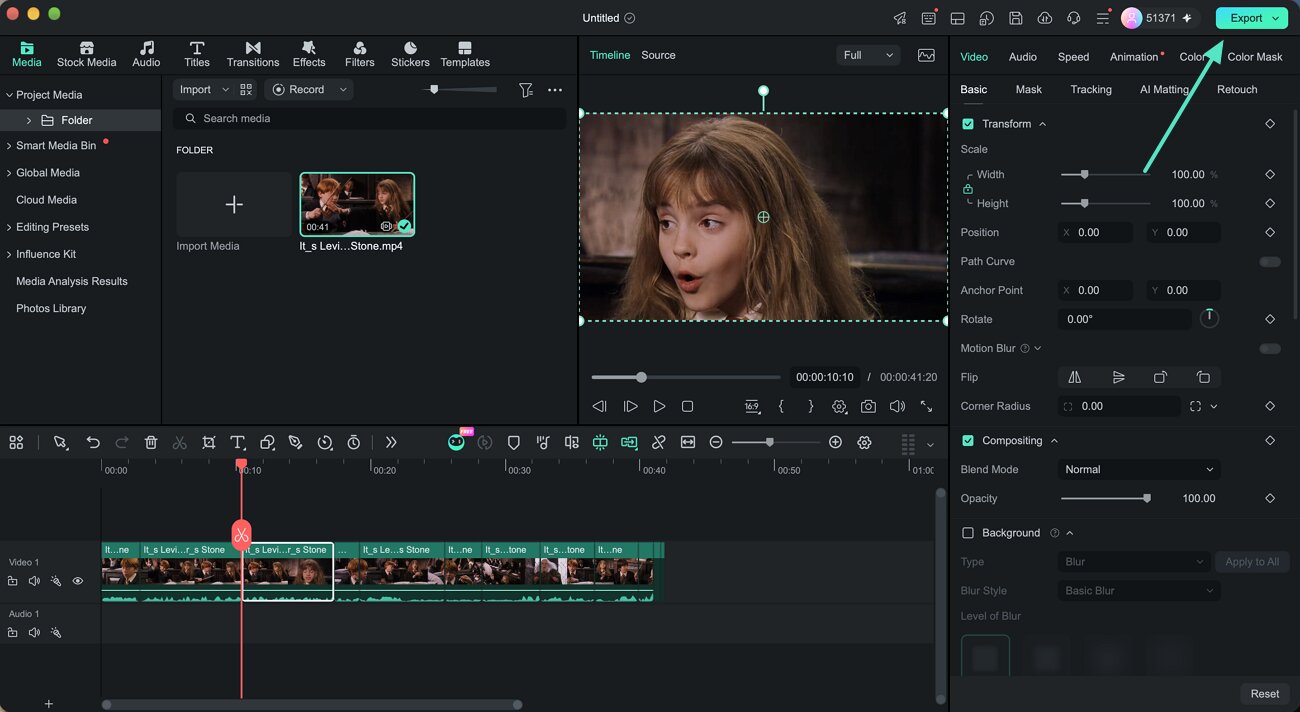Toggle Video 1 track visibility eye
The width and height of the screenshot is (1300, 712).
[x=78, y=581]
